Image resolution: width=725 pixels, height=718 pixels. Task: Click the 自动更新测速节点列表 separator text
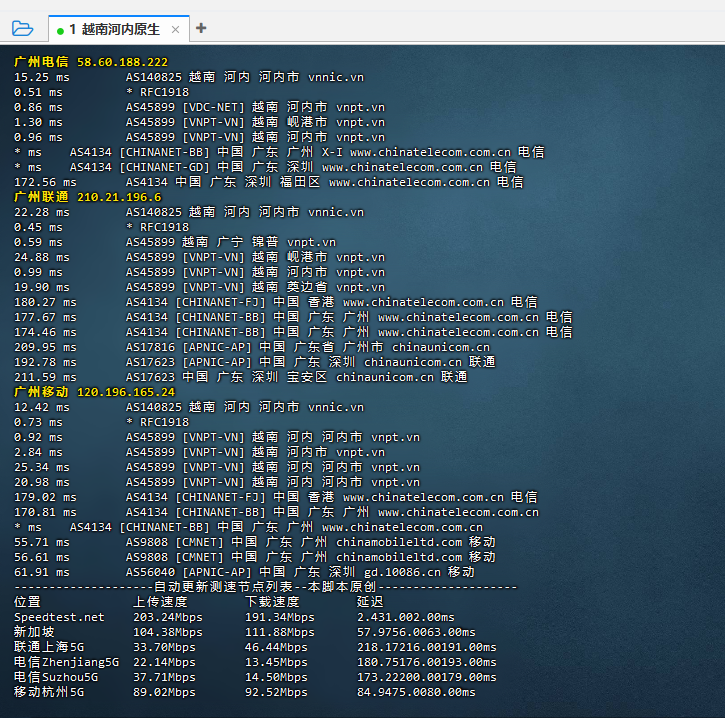tap(223, 587)
